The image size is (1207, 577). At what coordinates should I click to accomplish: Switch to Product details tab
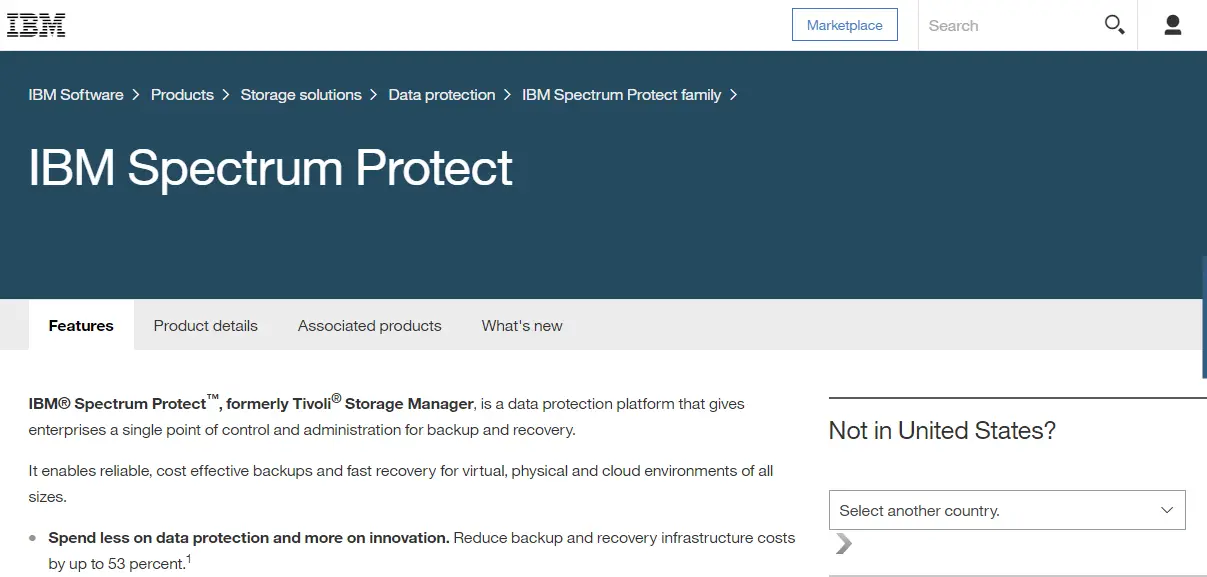(206, 326)
